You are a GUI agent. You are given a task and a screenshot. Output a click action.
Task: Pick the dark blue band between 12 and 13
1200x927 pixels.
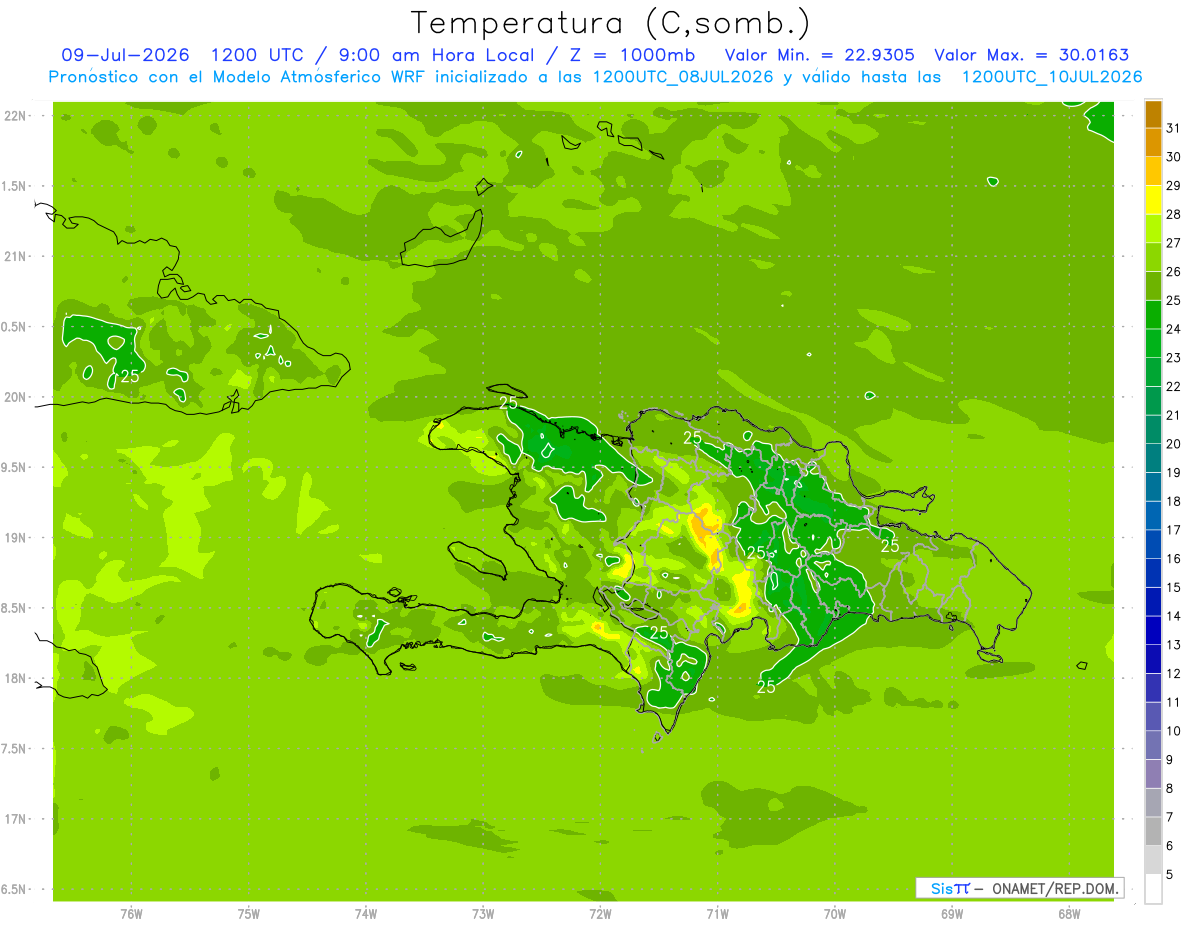[x=1153, y=659]
